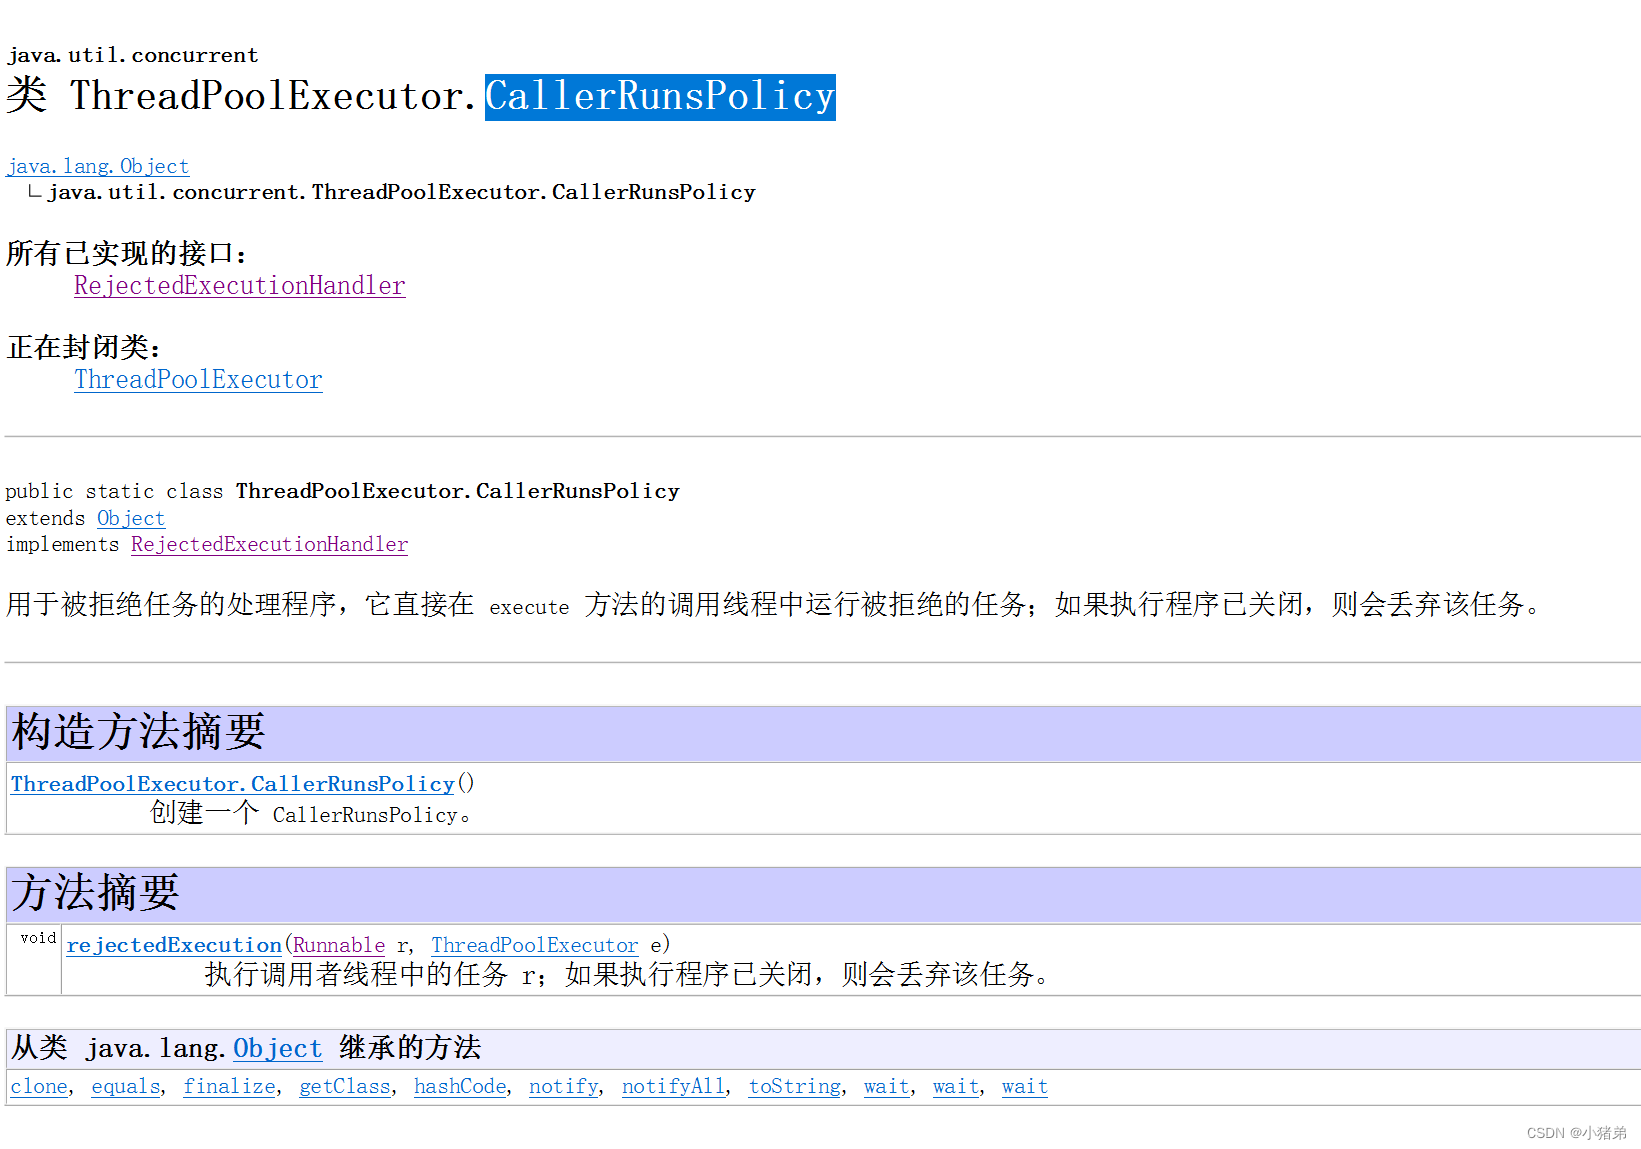Click the java.util.concurrent package name text
Viewport: 1641px width, 1149px height.
click(x=132, y=55)
